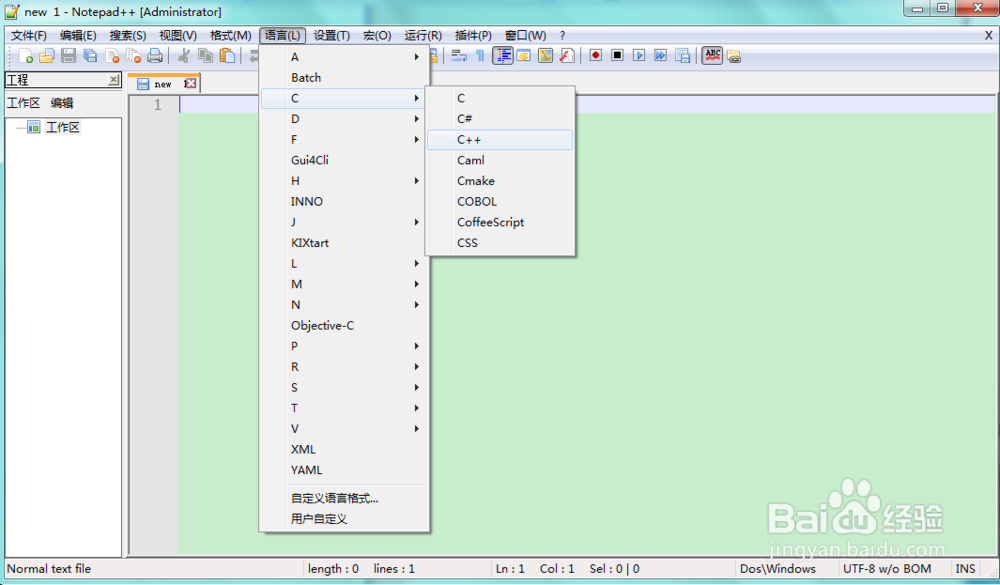Select C++ in the C submenu
The image size is (1000, 585).
(x=500, y=140)
